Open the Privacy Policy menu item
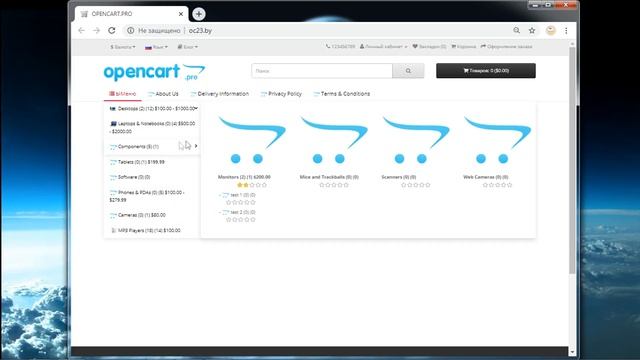 pos(281,94)
